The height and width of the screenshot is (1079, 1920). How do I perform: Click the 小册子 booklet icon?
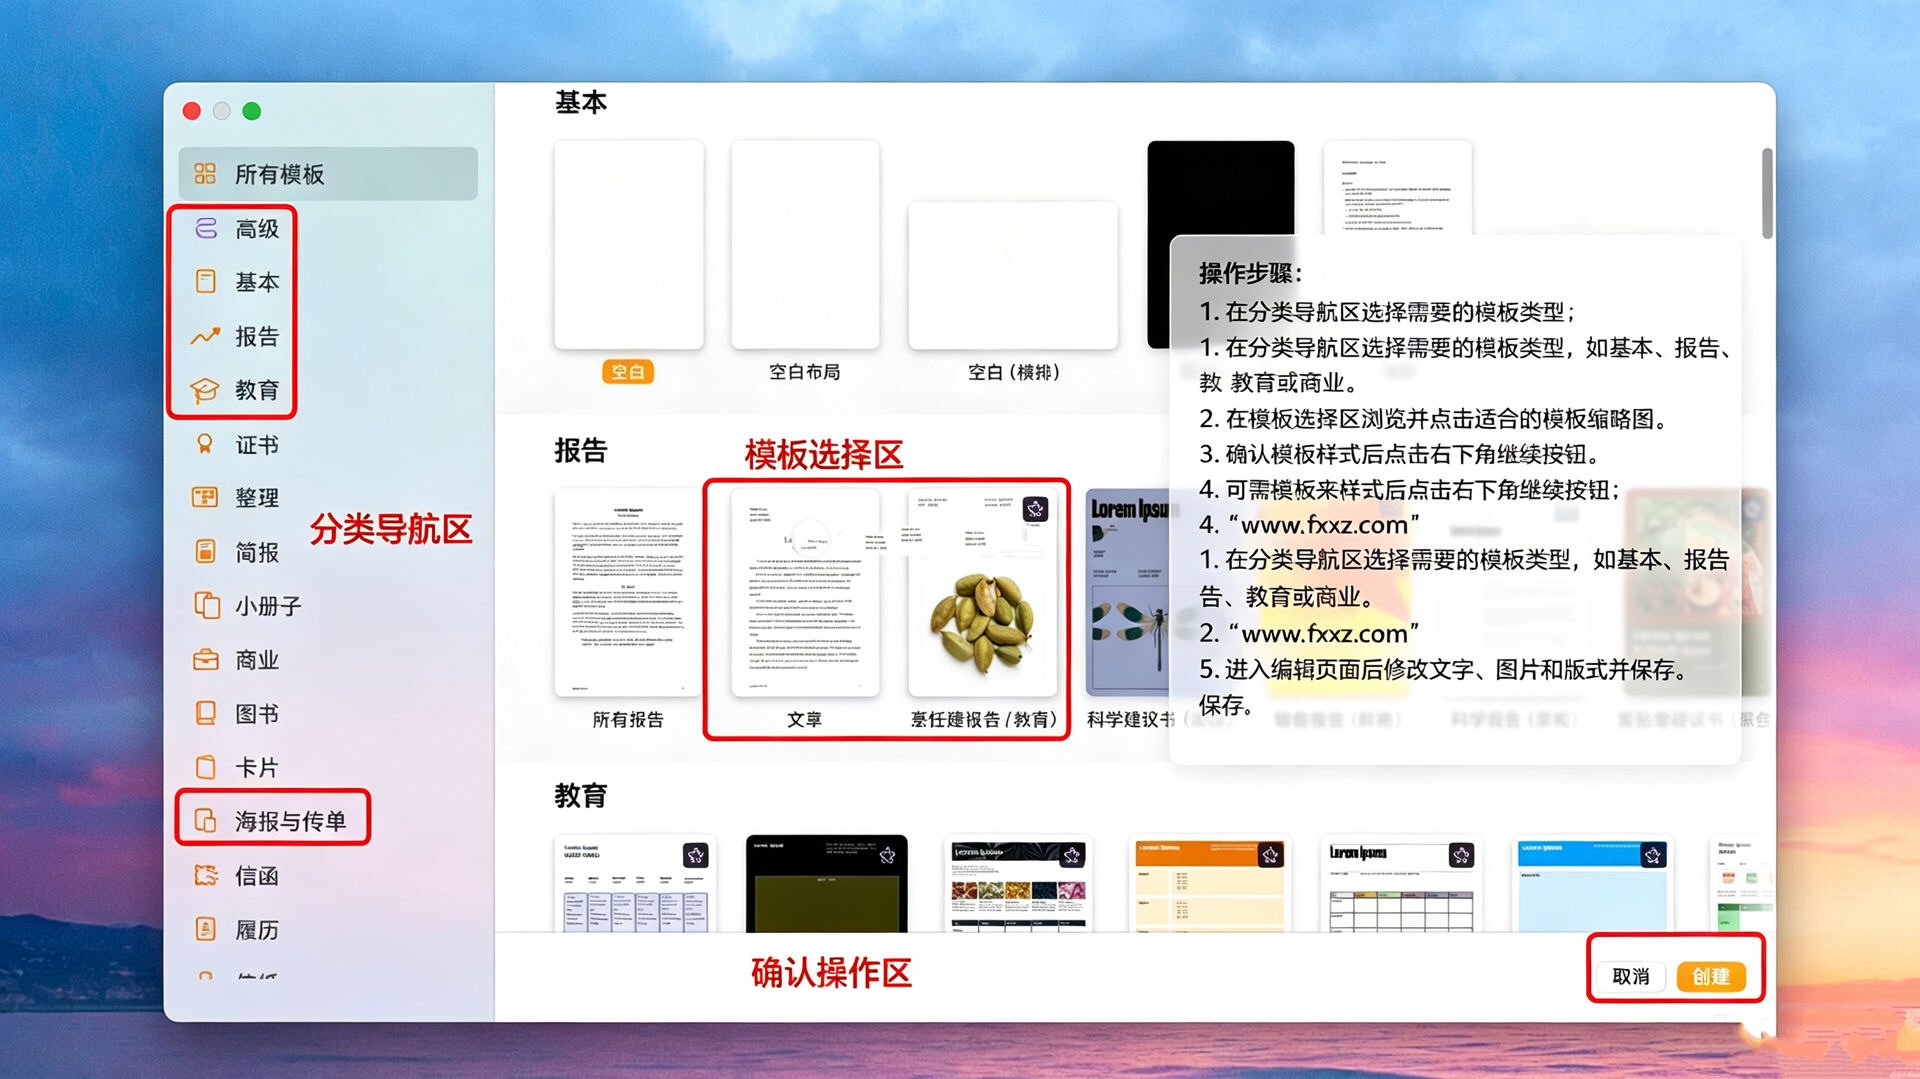click(x=206, y=605)
